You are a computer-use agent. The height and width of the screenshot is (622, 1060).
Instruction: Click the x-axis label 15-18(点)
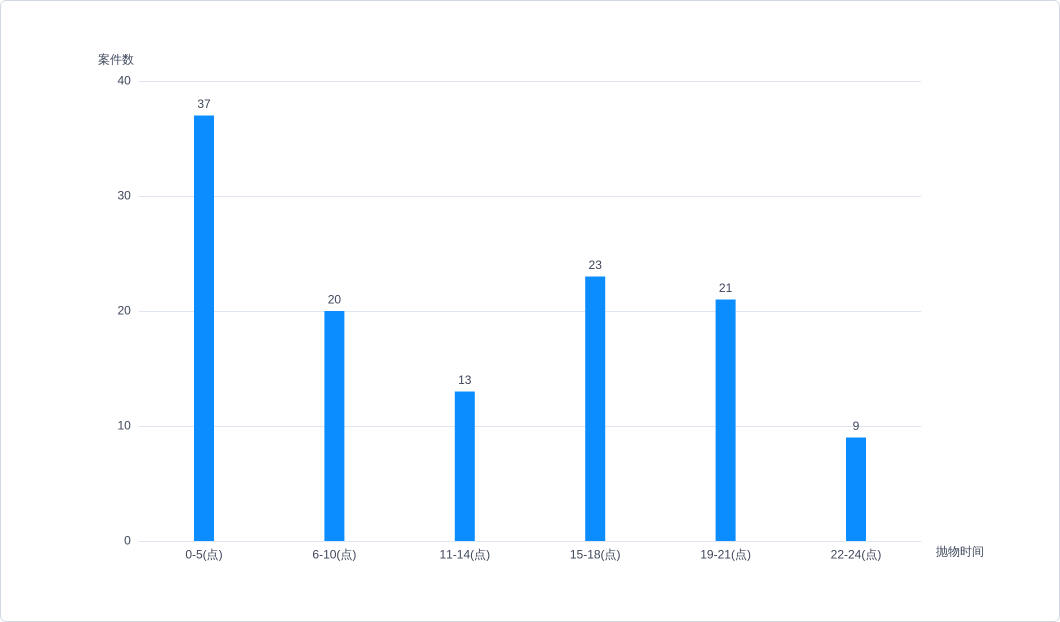(x=595, y=554)
